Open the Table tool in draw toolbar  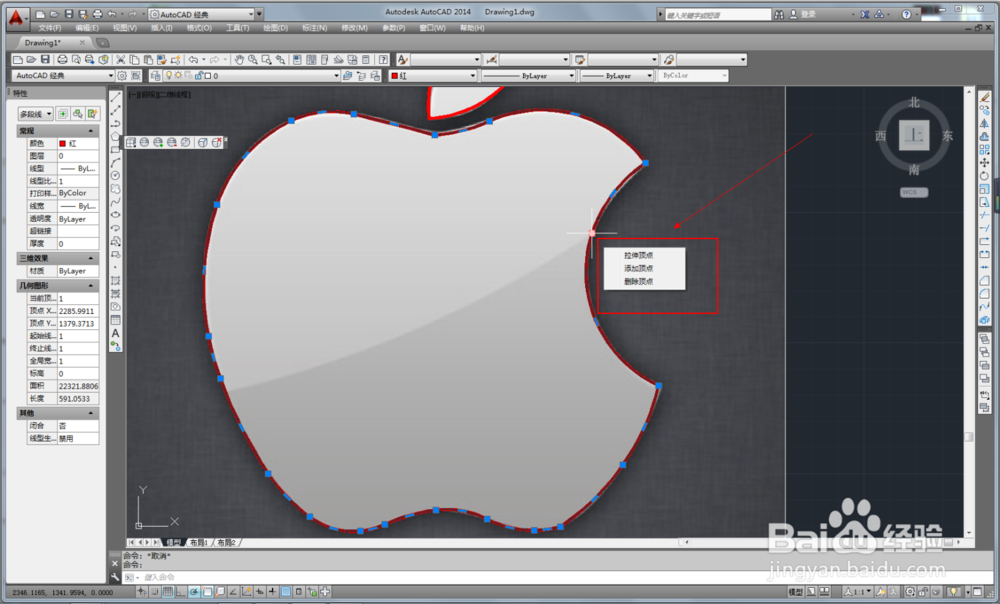[115, 320]
